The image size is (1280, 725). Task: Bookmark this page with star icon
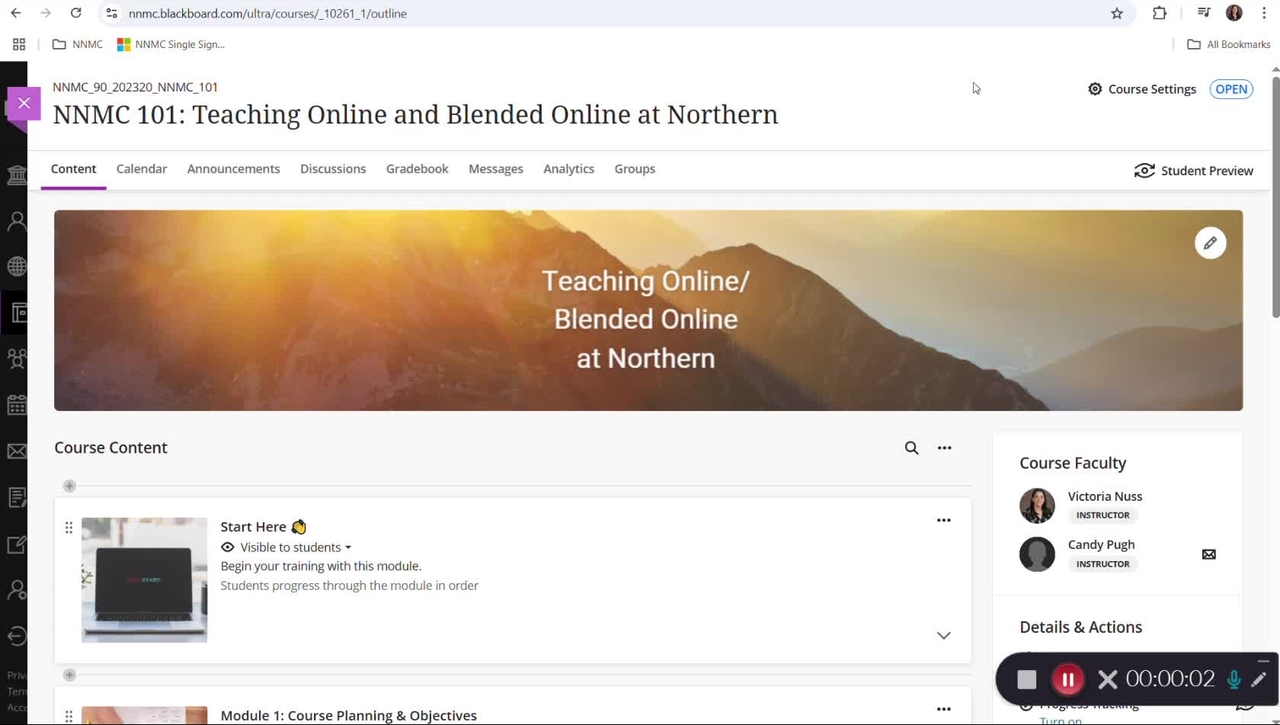(x=1117, y=13)
